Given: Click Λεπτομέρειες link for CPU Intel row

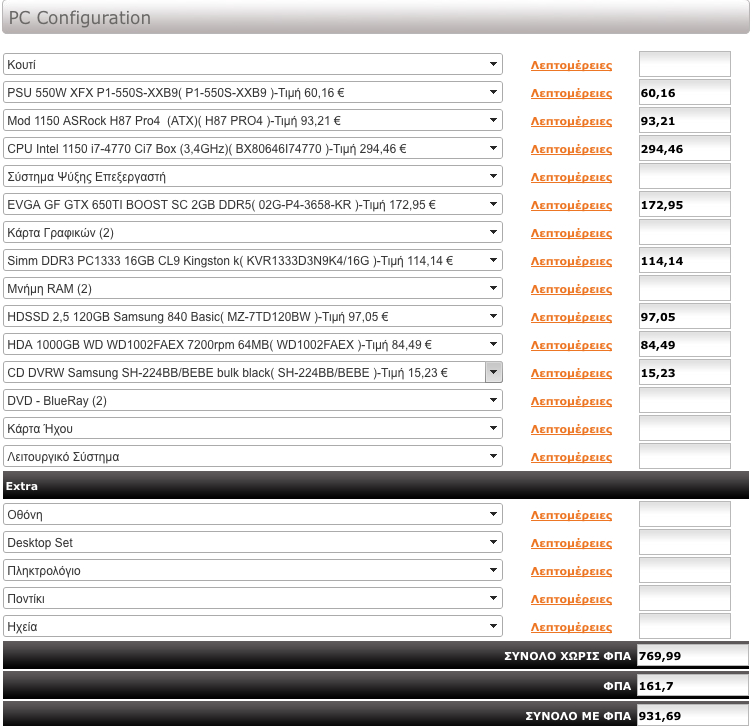Looking at the screenshot, I should (x=571, y=149).
